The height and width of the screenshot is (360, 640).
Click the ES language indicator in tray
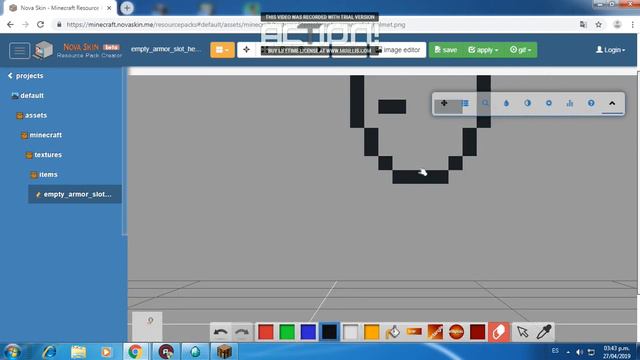[555, 351]
